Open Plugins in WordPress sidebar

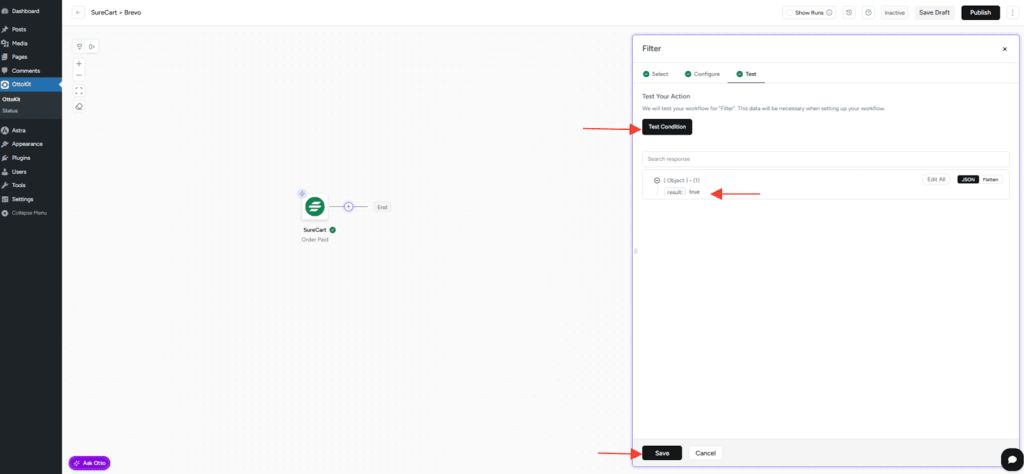pyautogui.click(x=21, y=158)
